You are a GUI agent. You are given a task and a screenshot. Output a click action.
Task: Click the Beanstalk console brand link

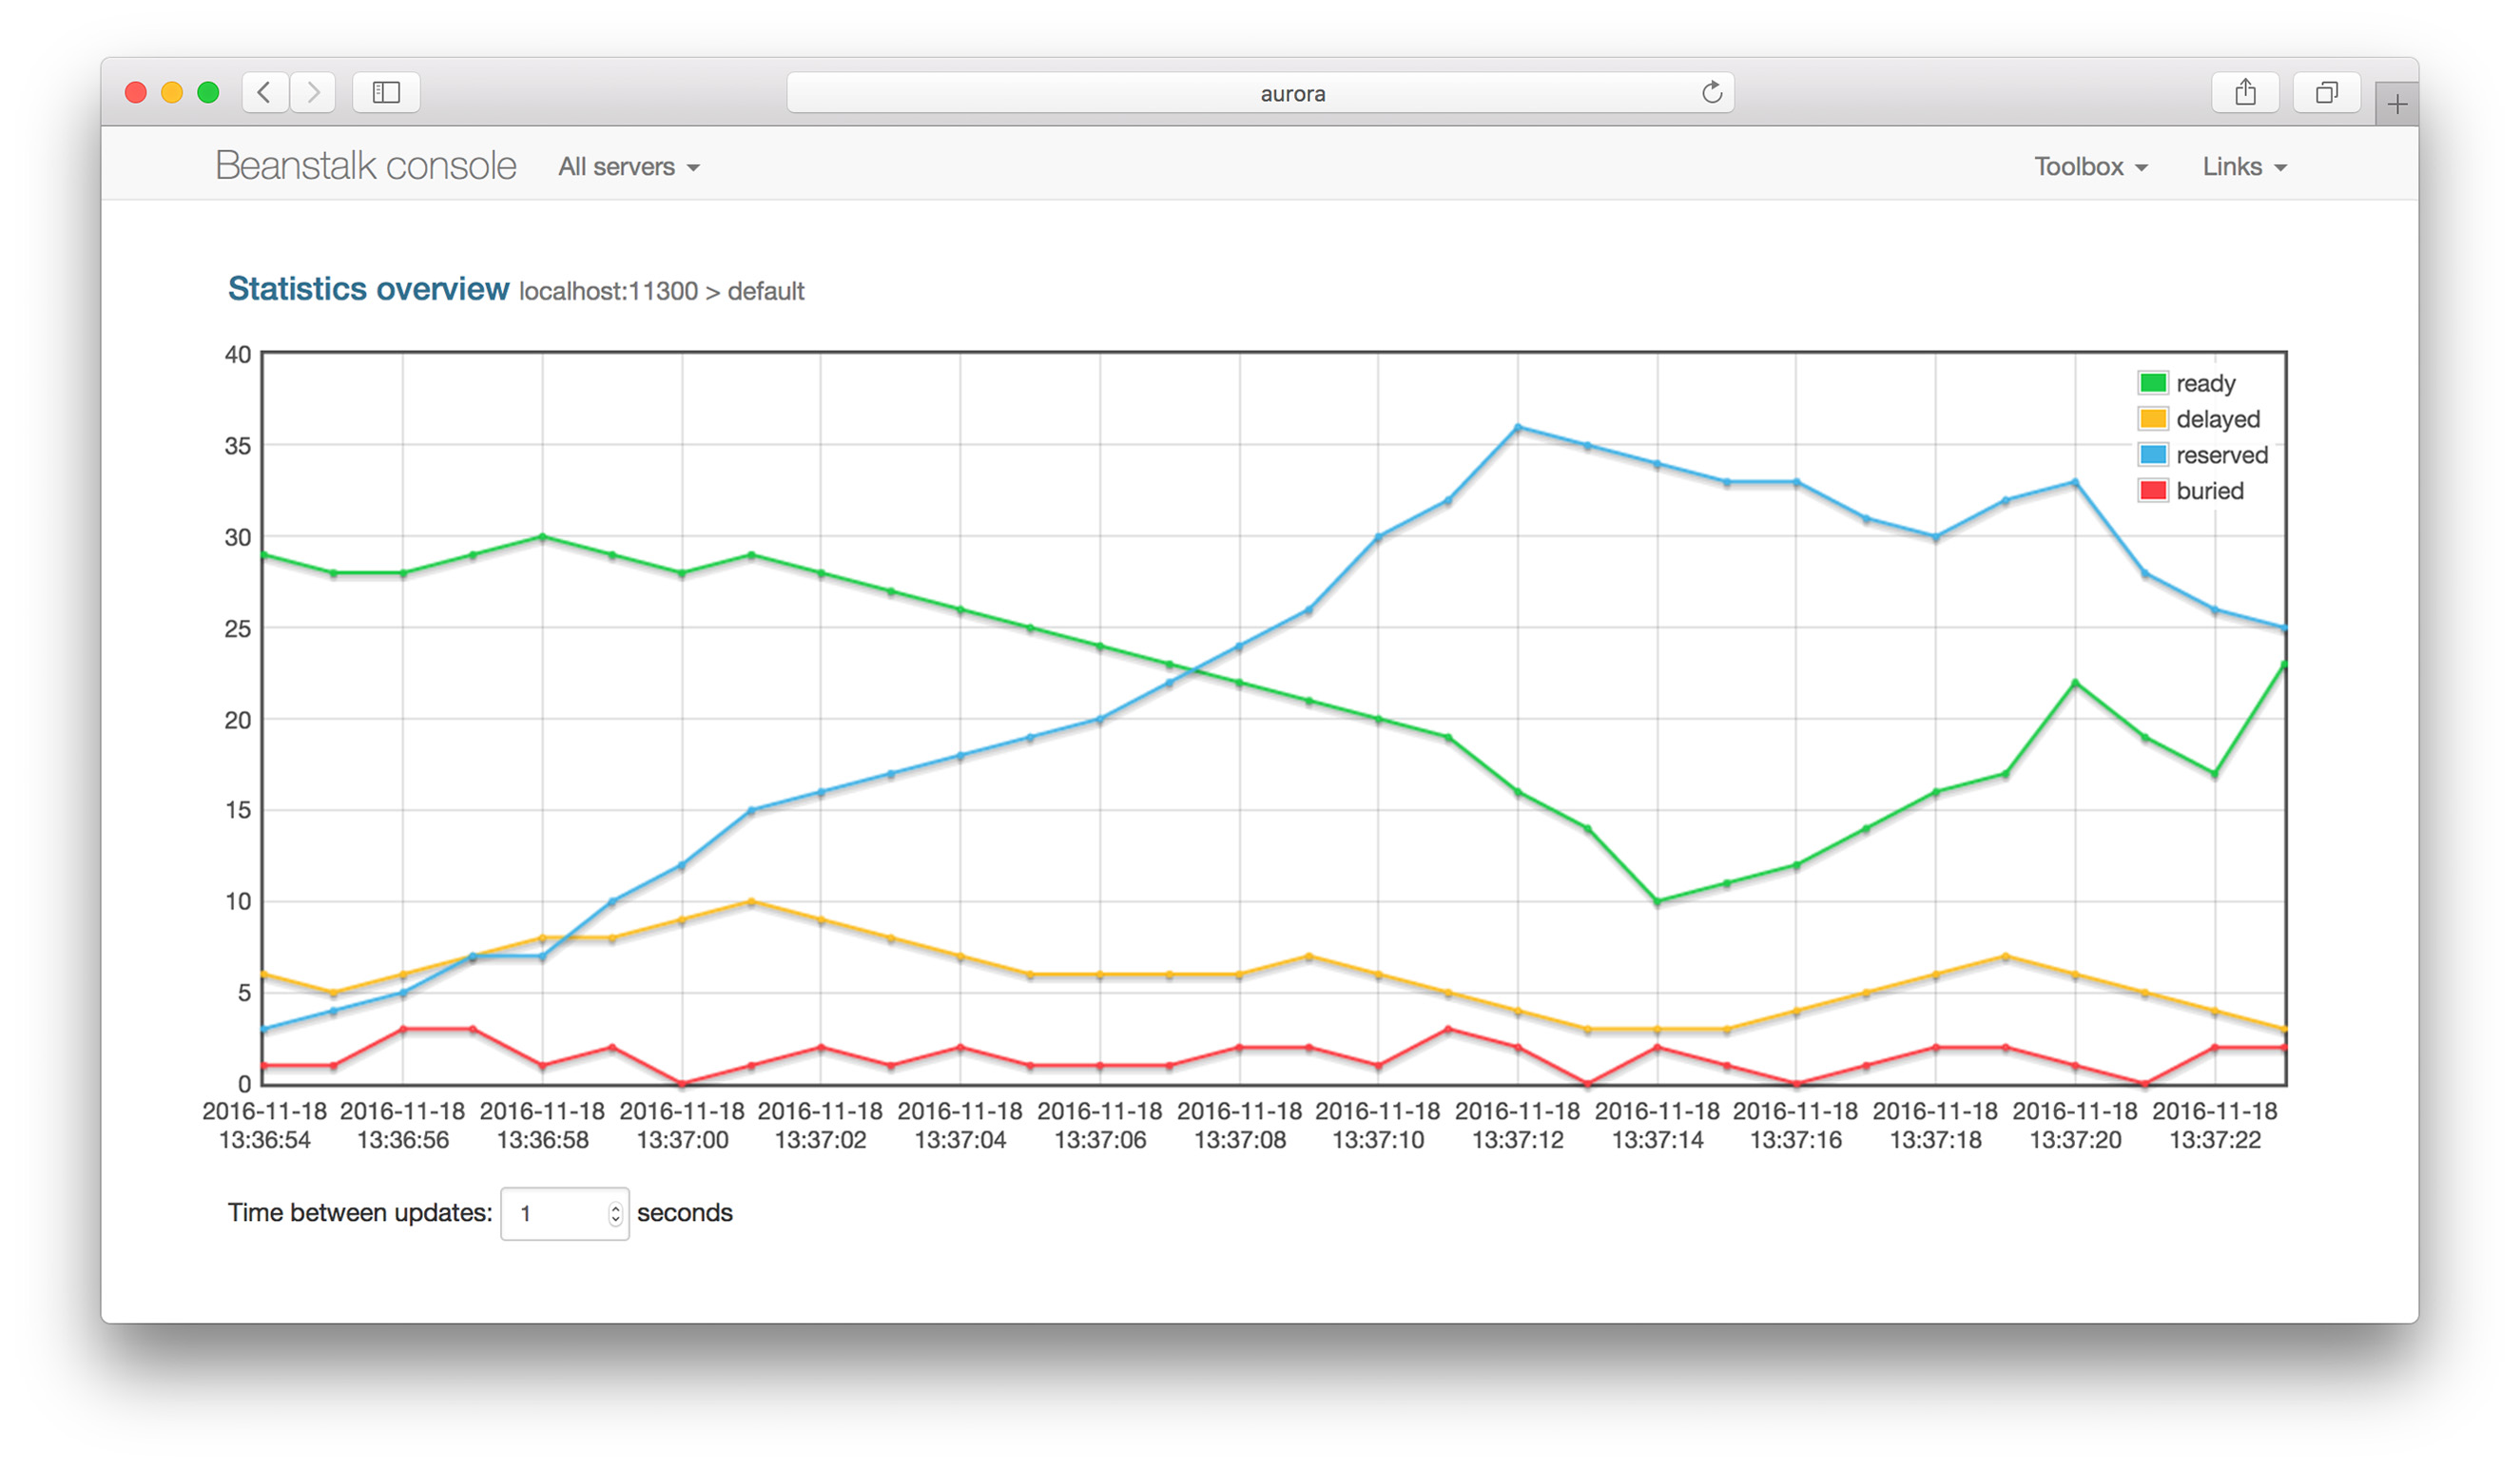click(365, 166)
